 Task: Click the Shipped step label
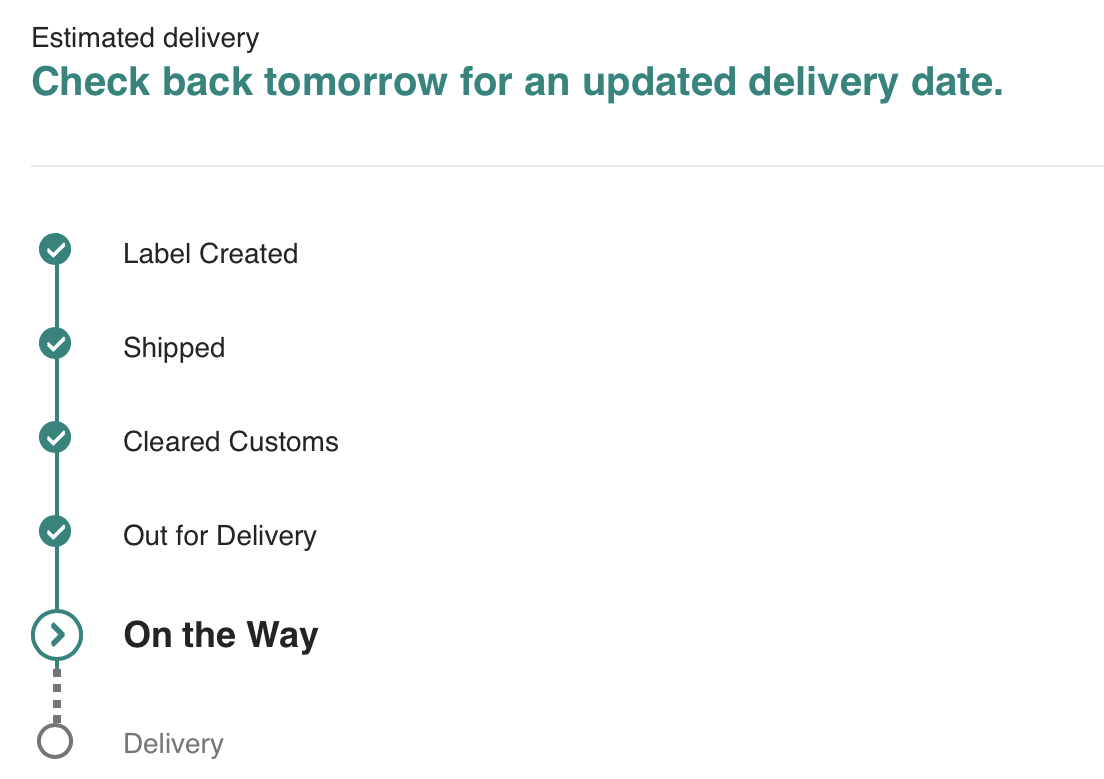pos(174,348)
